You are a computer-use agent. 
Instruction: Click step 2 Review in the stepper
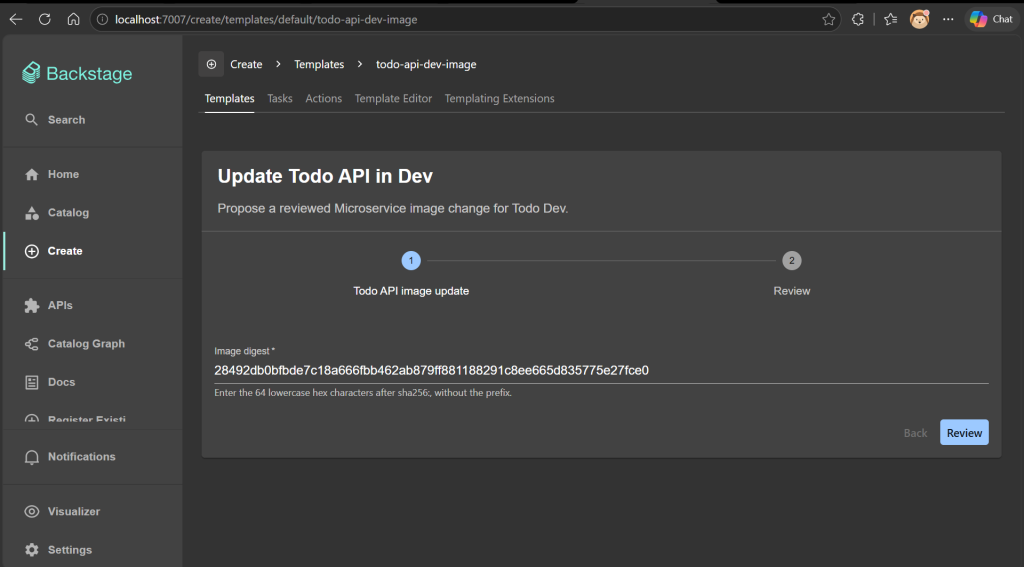click(792, 274)
